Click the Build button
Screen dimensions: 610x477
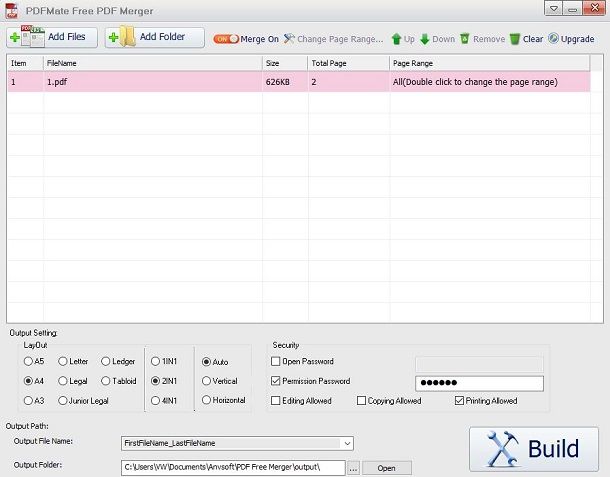[534, 449]
